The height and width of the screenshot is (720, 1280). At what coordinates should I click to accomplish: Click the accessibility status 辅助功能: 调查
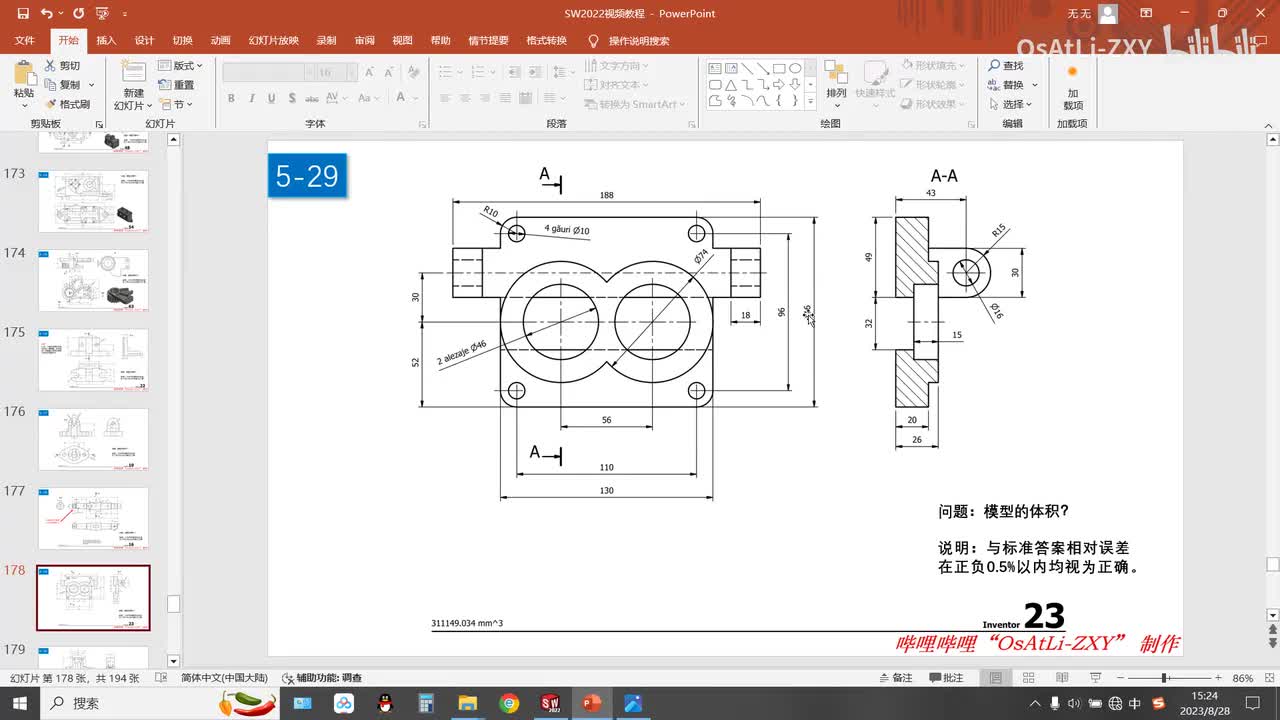pyautogui.click(x=322, y=678)
